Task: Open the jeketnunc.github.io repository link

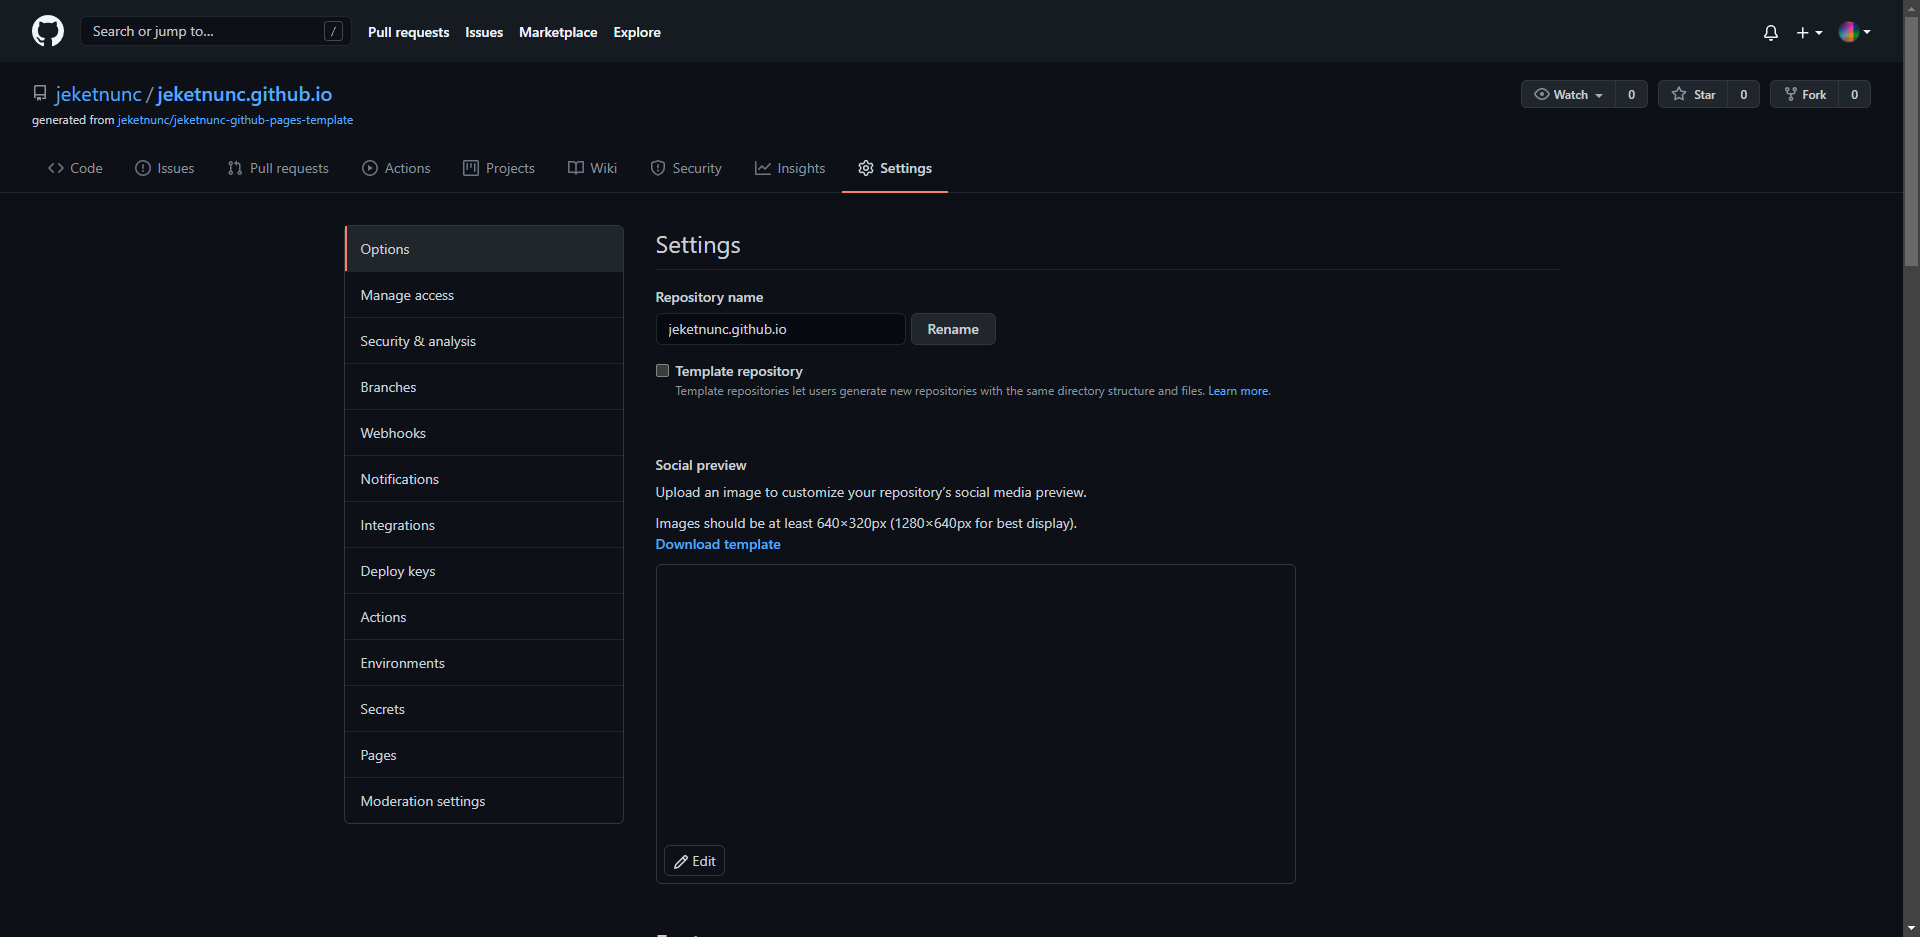Action: 244,94
